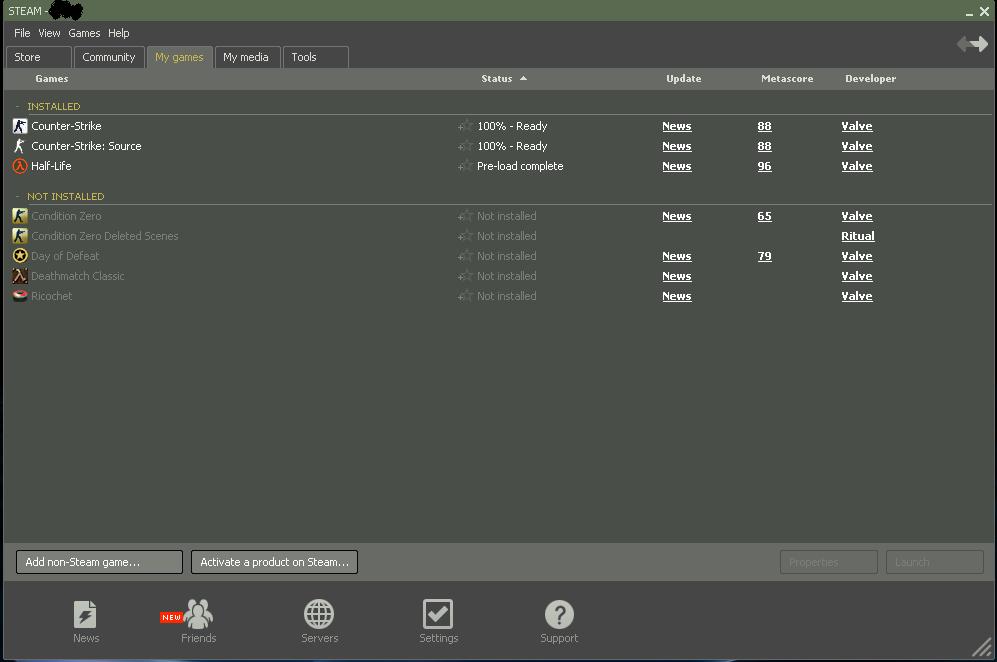The image size is (997, 662).
Task: Click the Launch button
Action: [x=935, y=562]
